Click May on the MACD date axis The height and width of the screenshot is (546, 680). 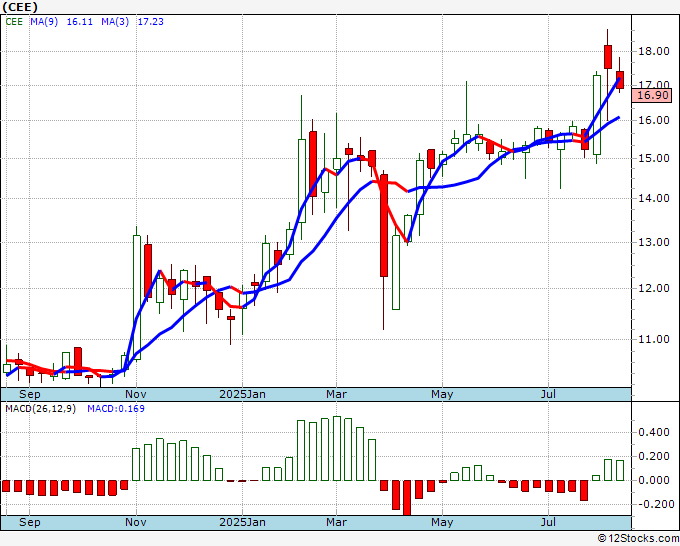pos(442,522)
